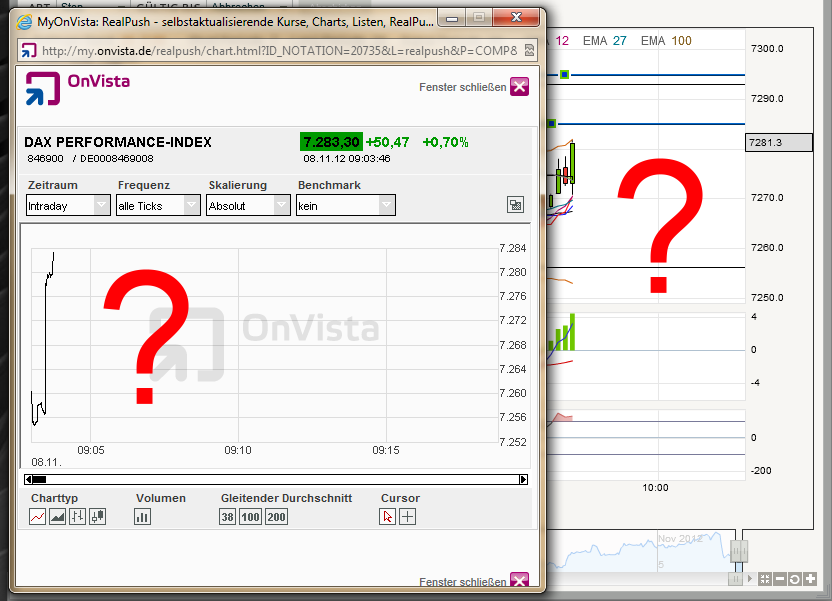Click the ISIN DE0008469008 text
The height and width of the screenshot is (601, 832).
pos(117,159)
